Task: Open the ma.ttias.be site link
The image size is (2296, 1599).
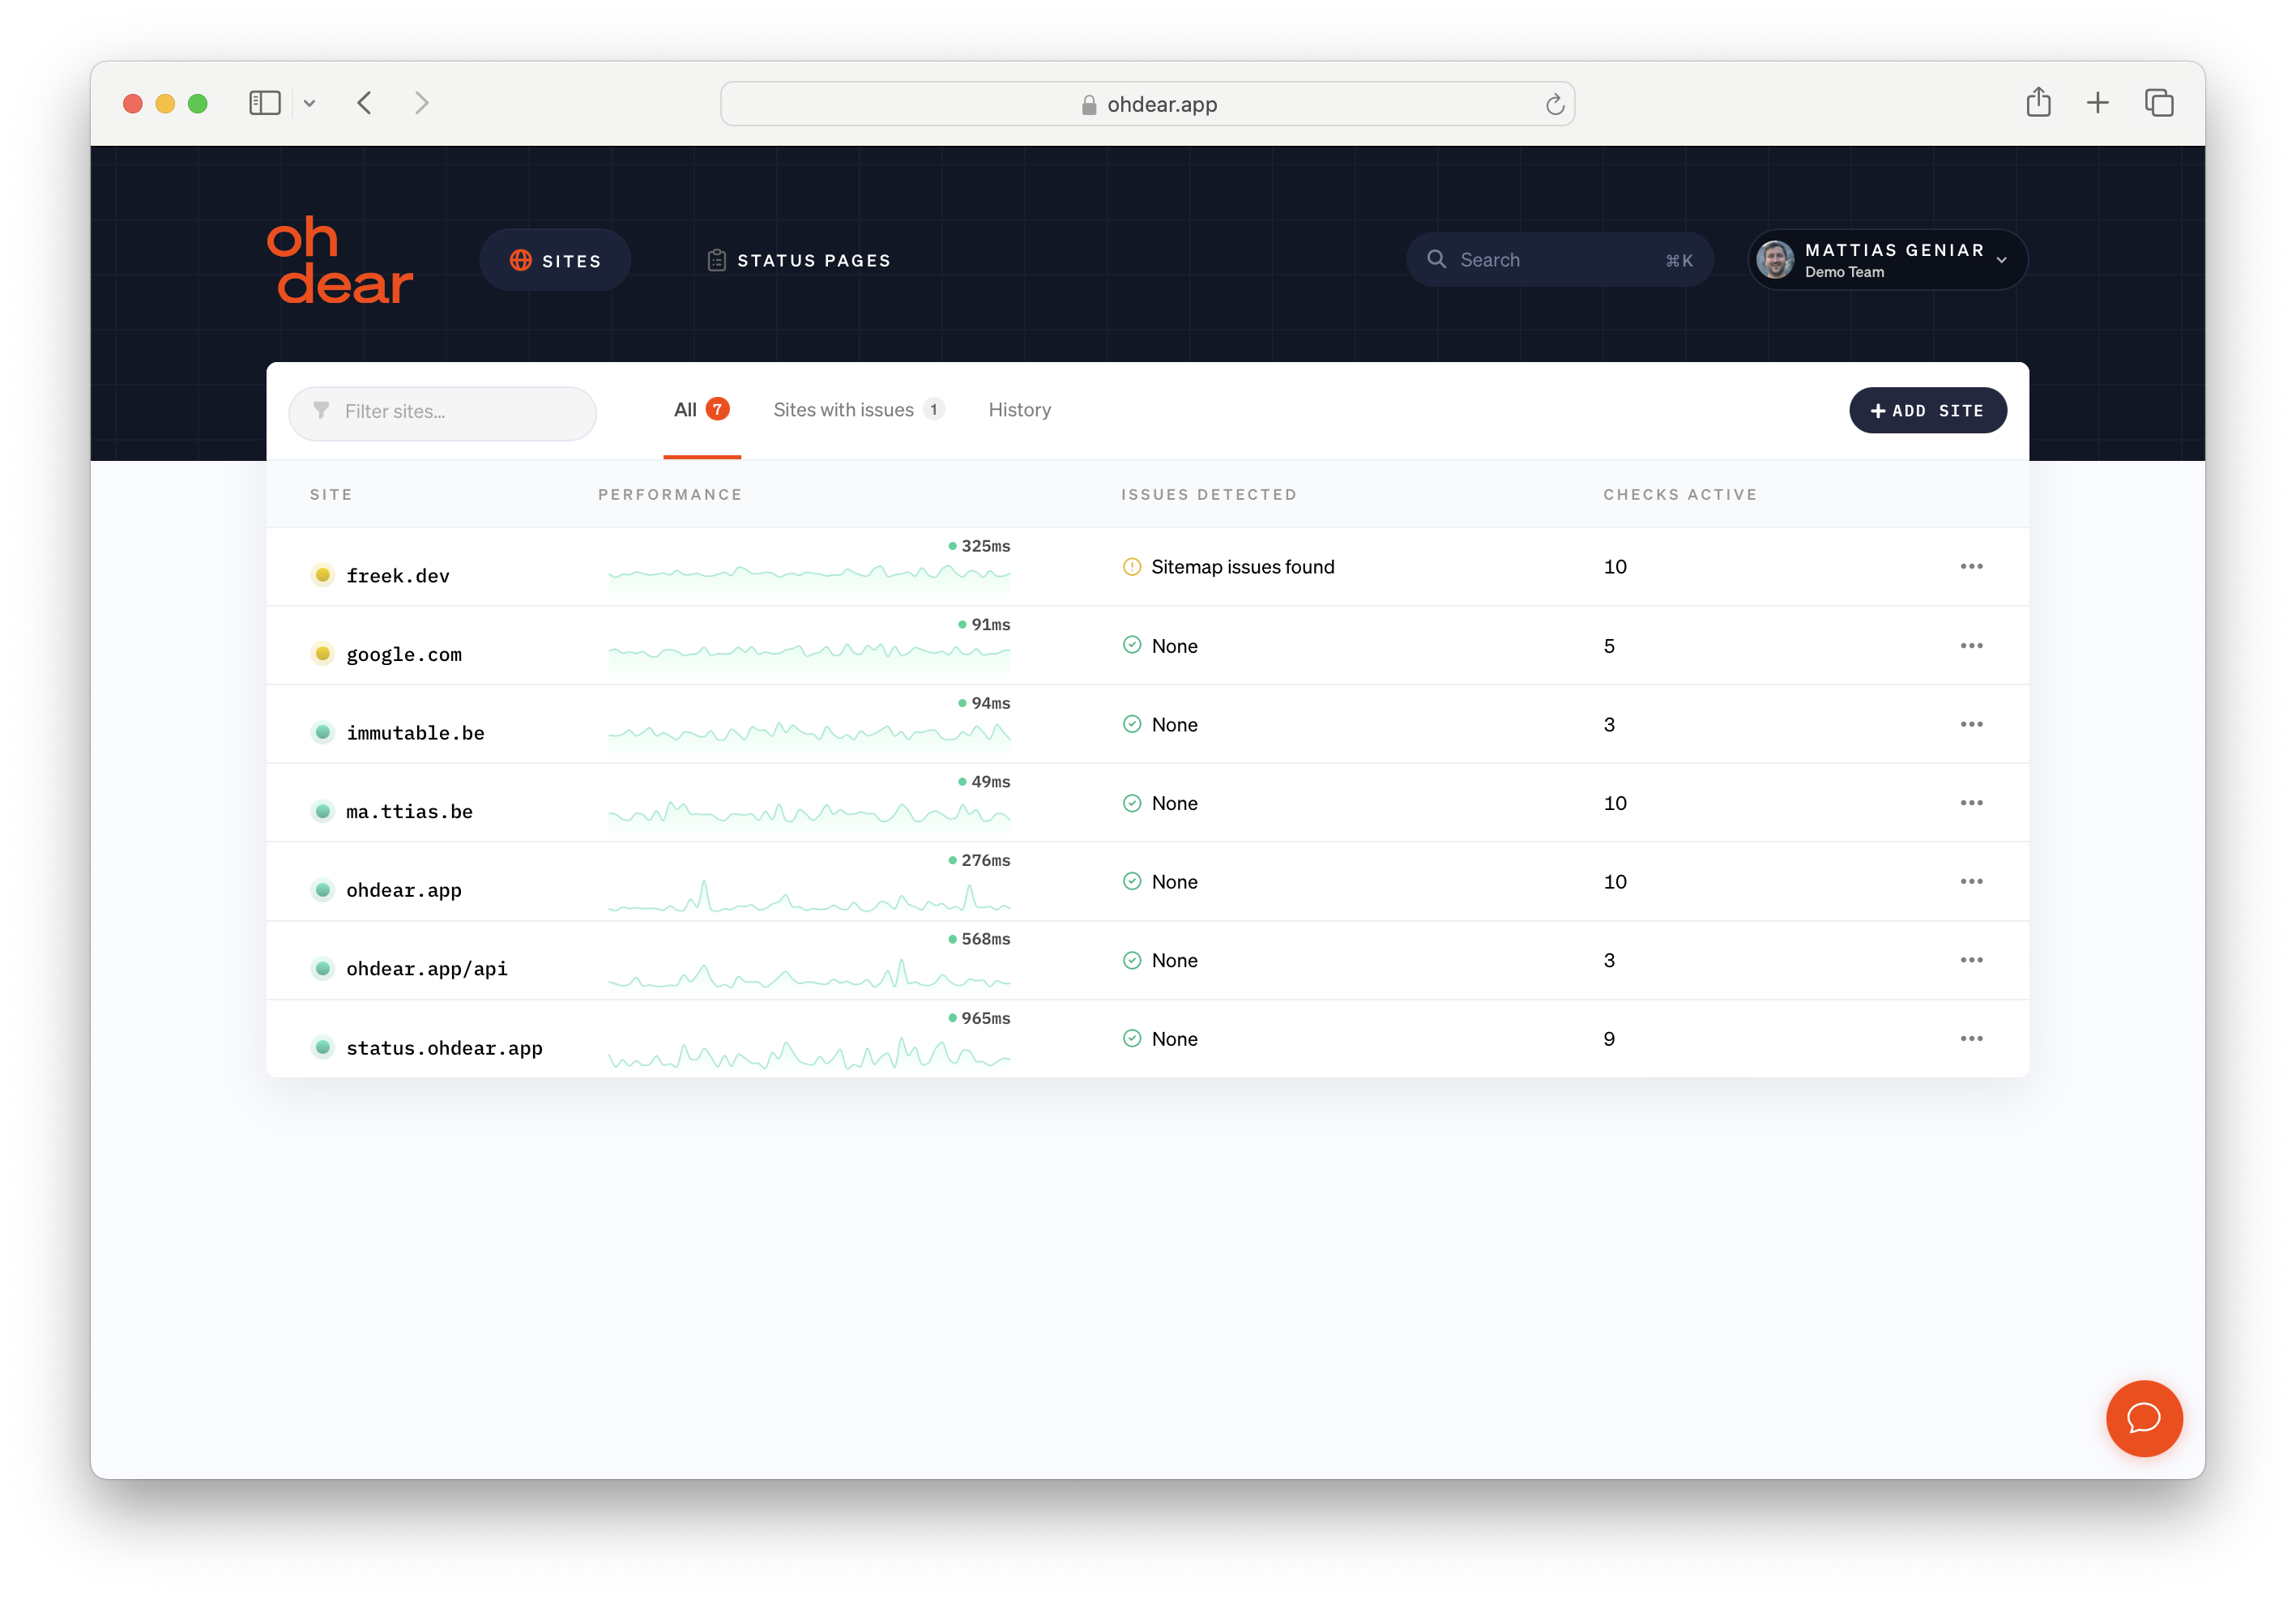Action: pyautogui.click(x=410, y=811)
